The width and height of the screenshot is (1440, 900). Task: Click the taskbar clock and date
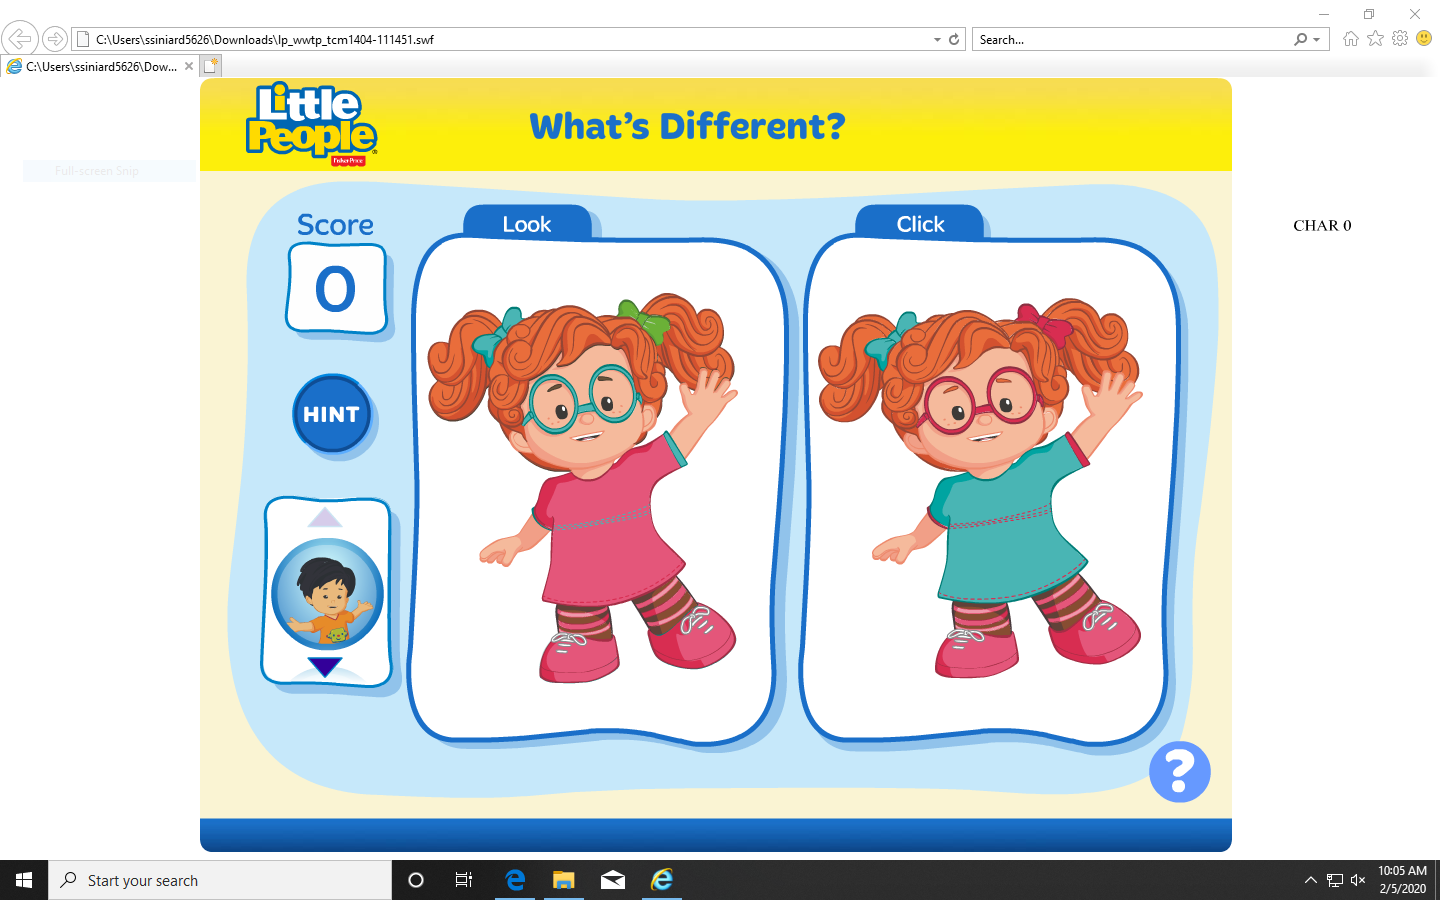tap(1402, 880)
